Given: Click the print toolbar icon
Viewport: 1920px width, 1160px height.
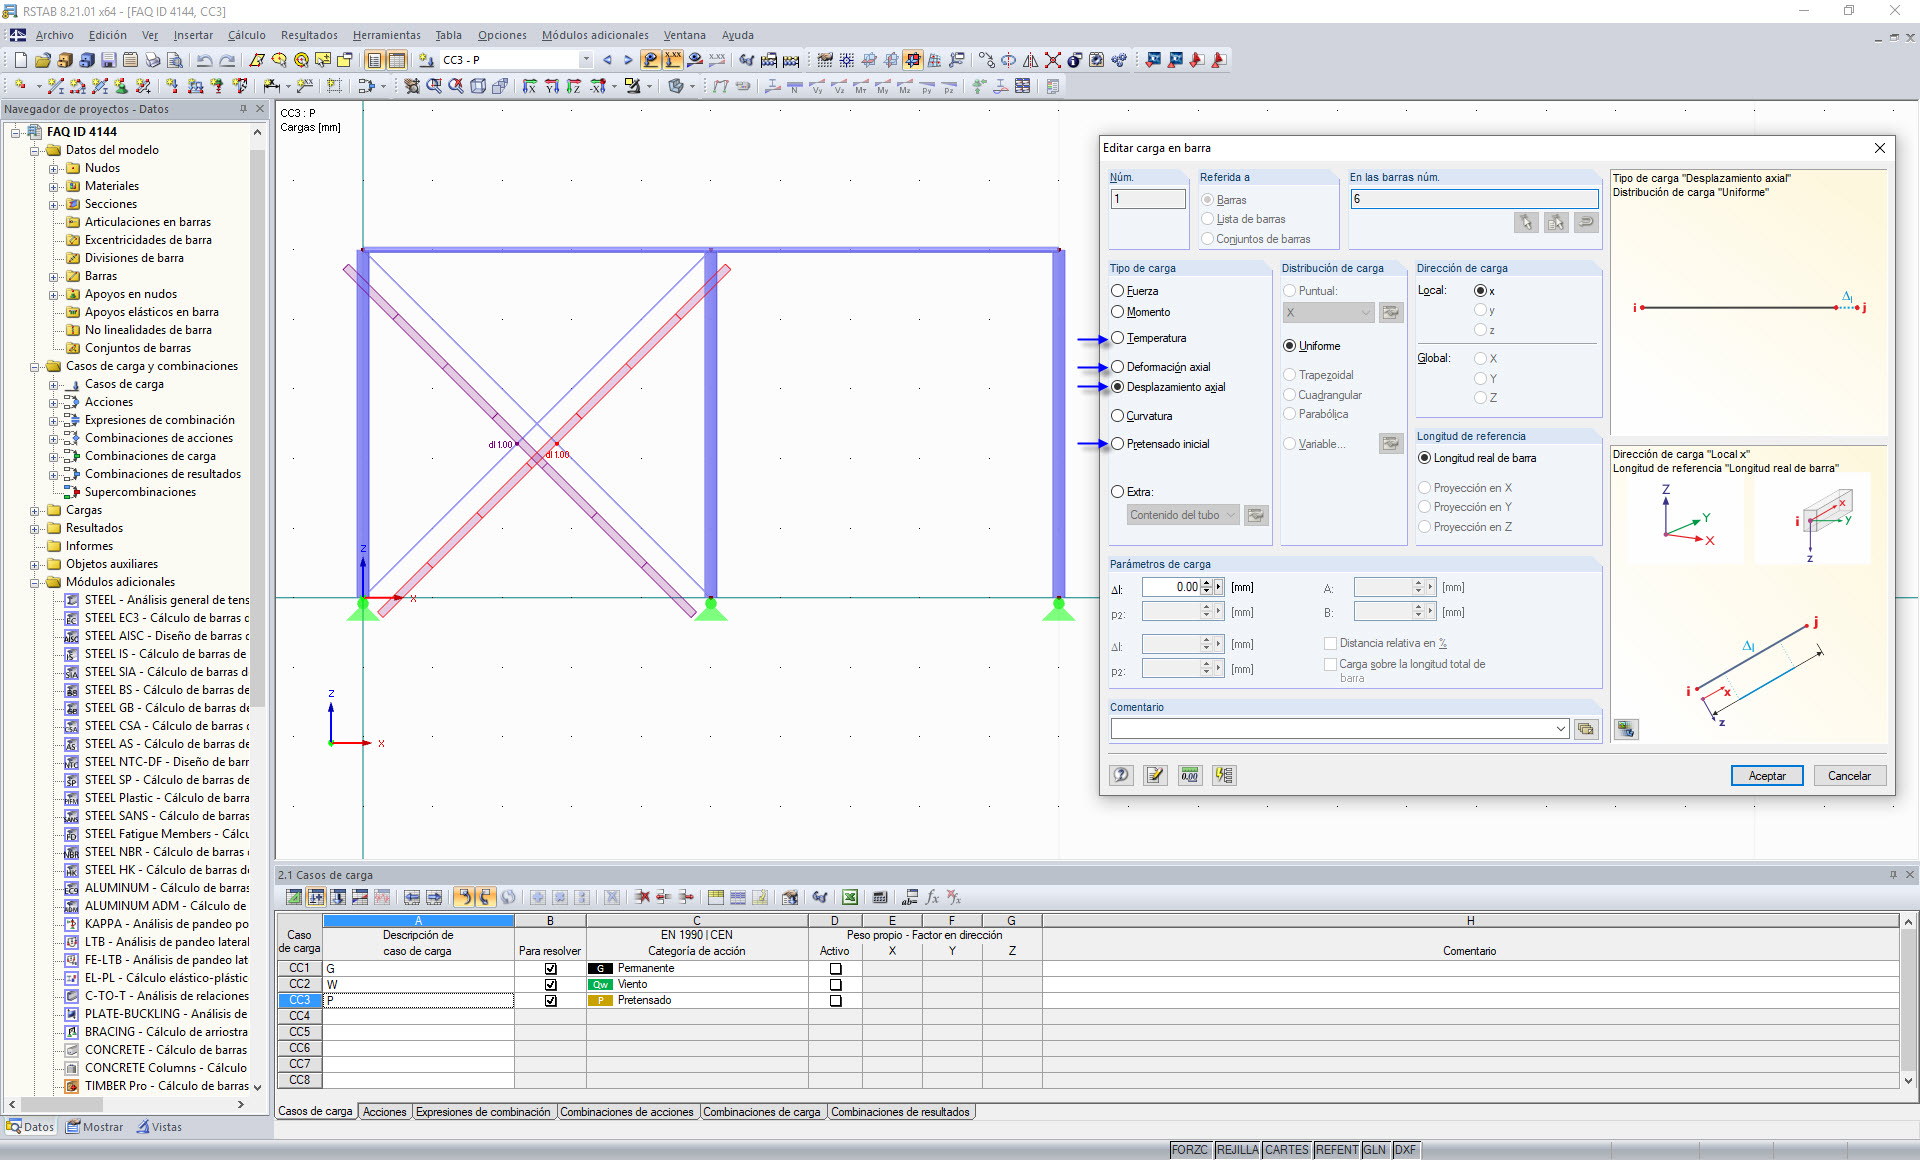Looking at the screenshot, I should pos(151,60).
